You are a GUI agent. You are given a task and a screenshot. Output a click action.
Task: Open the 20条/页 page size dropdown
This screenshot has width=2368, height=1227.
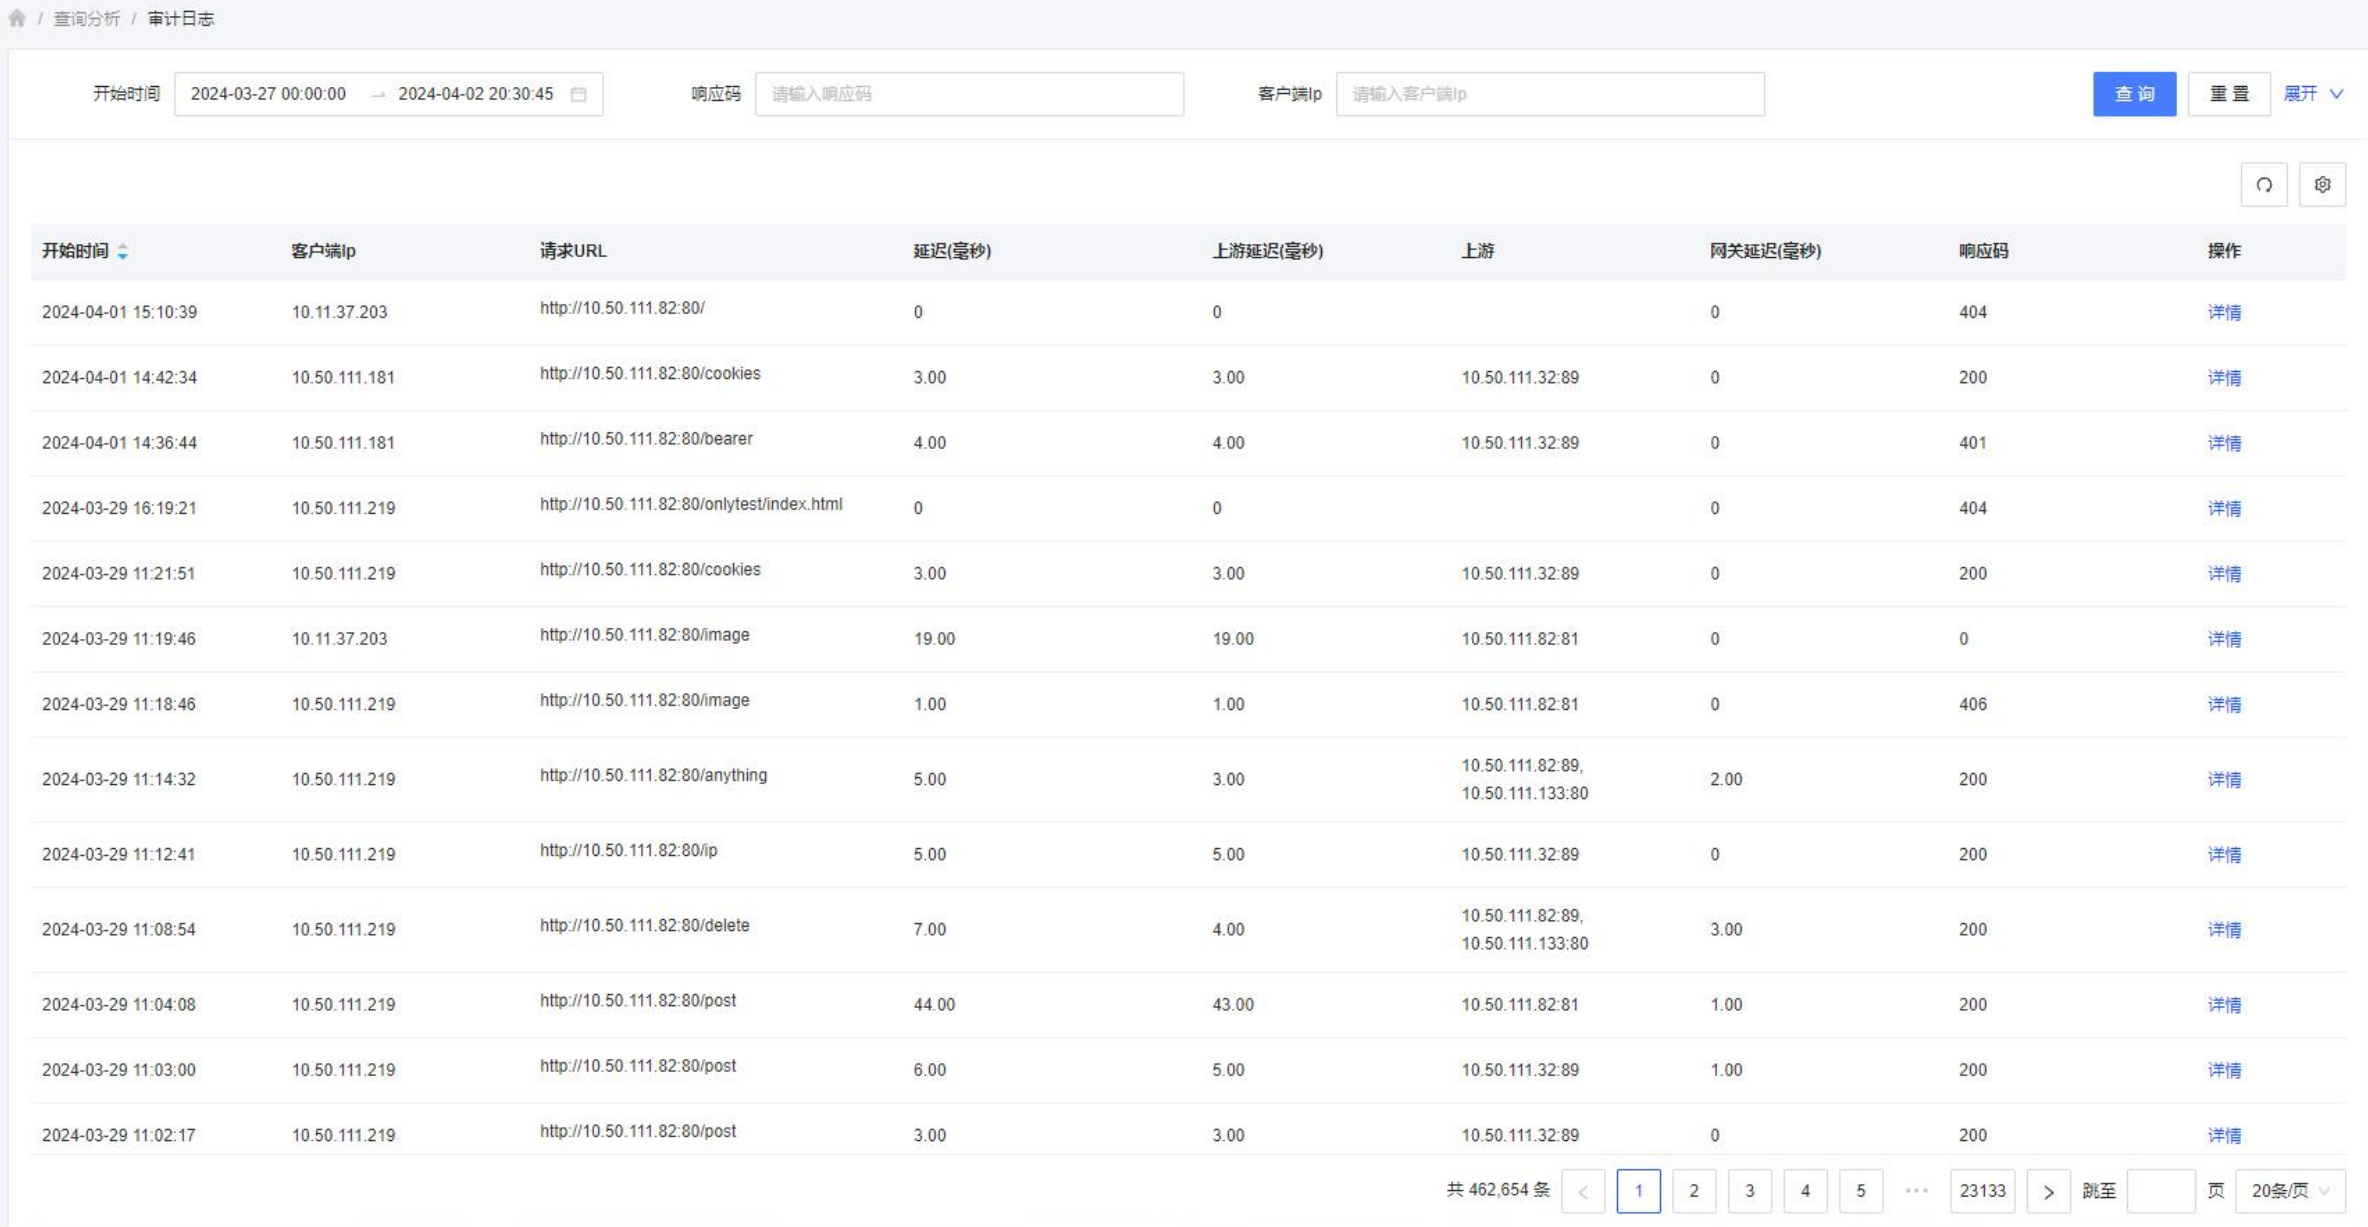coord(2290,1191)
